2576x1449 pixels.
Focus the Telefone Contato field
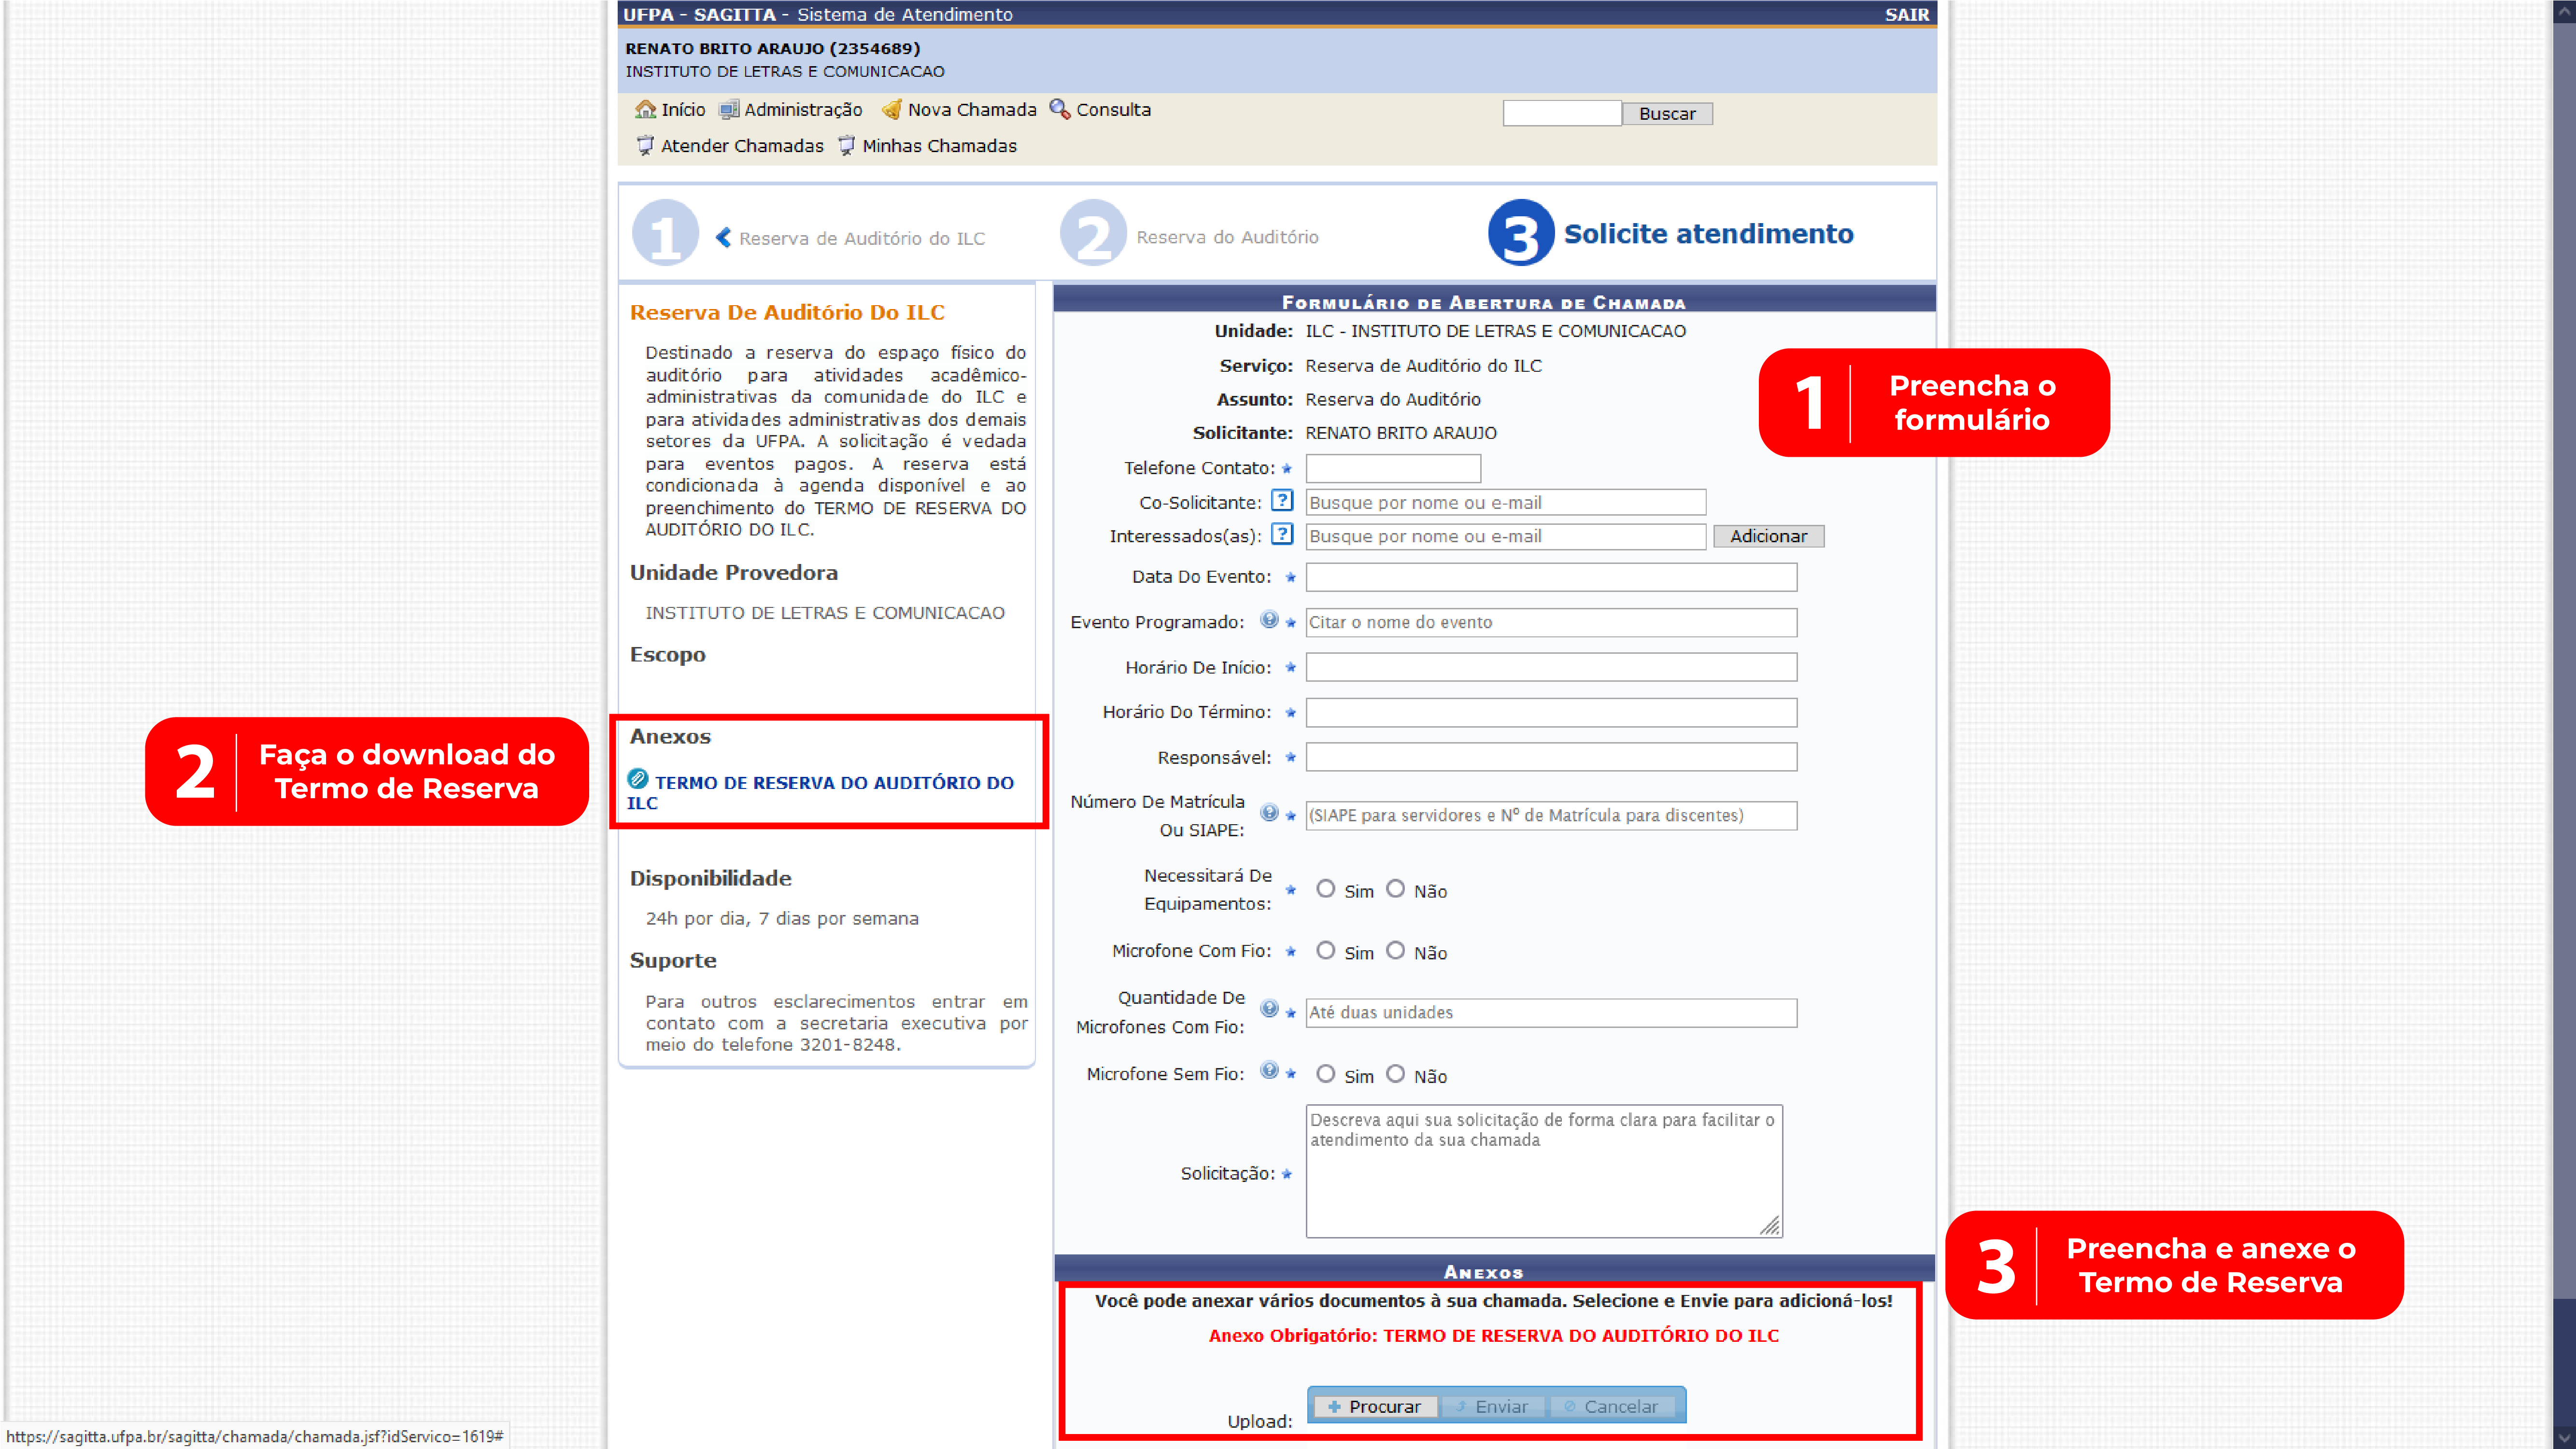1393,468
